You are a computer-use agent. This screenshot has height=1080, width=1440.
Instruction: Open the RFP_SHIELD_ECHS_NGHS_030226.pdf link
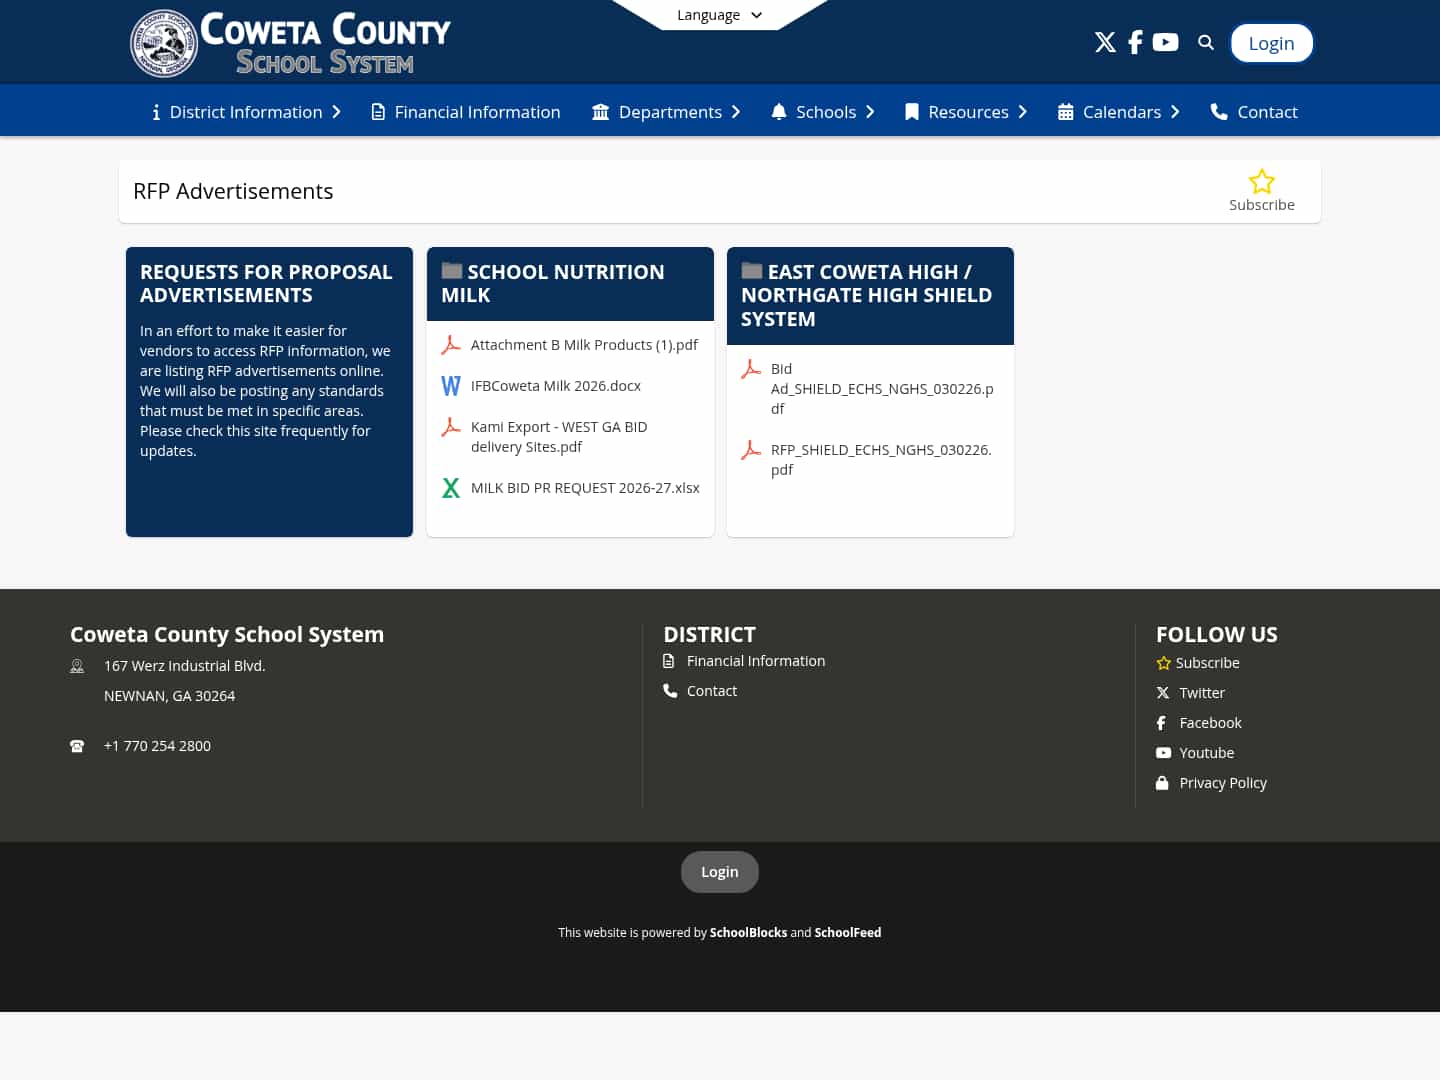pyautogui.click(x=881, y=459)
